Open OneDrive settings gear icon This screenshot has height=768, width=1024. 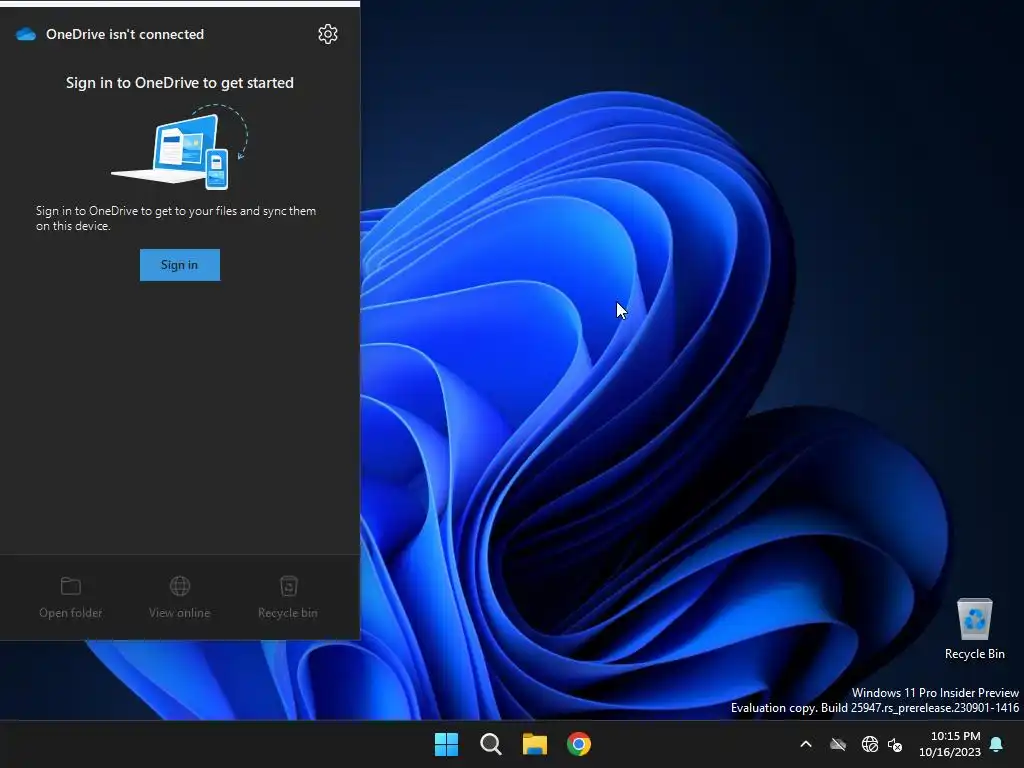click(328, 34)
